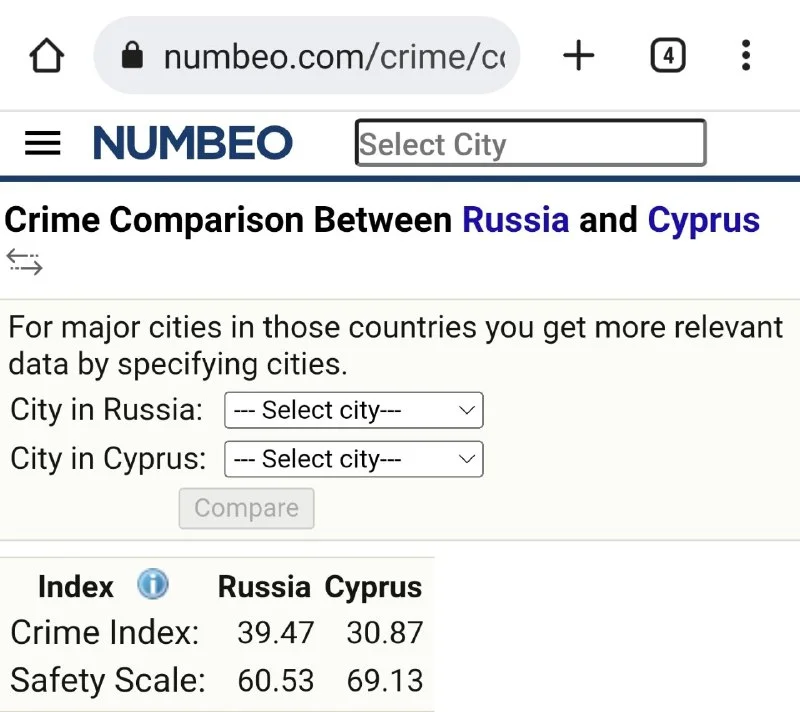
Task: Click the Cyprus Crime Index value 30.87
Action: [x=385, y=633]
